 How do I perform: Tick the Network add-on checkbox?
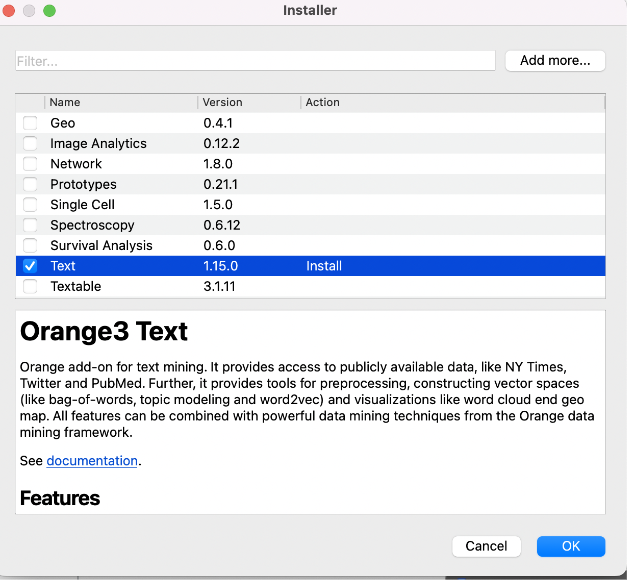(30, 164)
